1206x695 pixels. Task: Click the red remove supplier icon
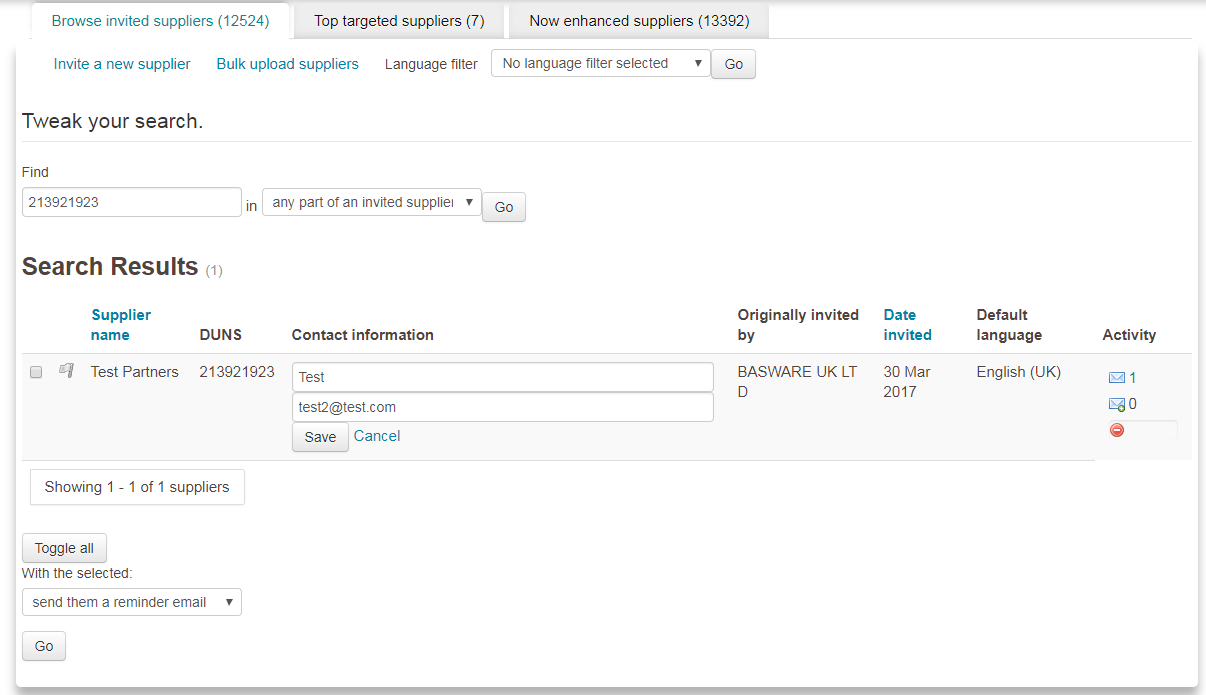pyautogui.click(x=1117, y=430)
